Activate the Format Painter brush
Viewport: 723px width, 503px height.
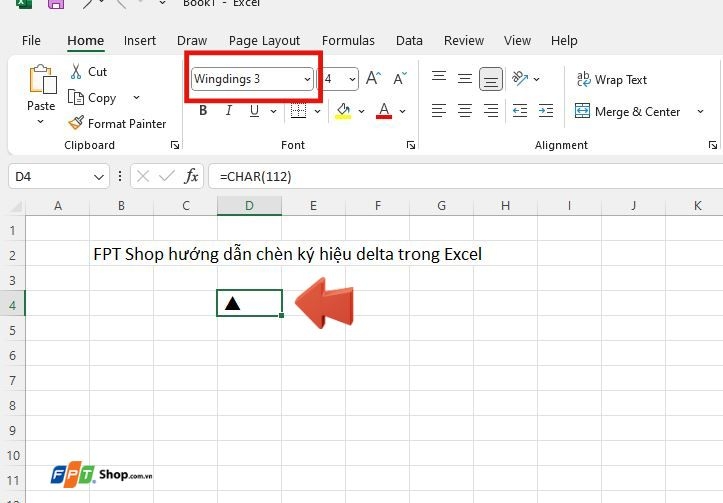pyautogui.click(x=76, y=123)
